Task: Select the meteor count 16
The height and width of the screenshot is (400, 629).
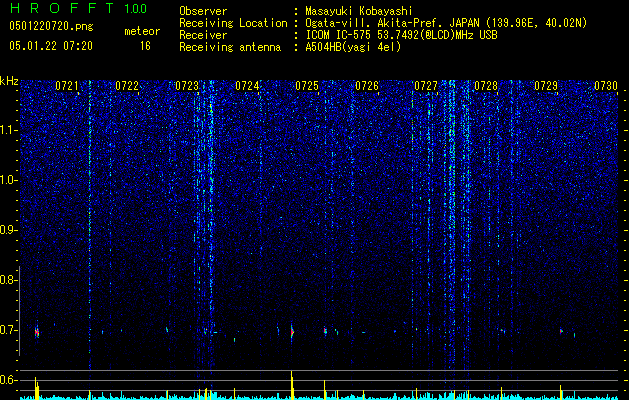Action: 145,46
